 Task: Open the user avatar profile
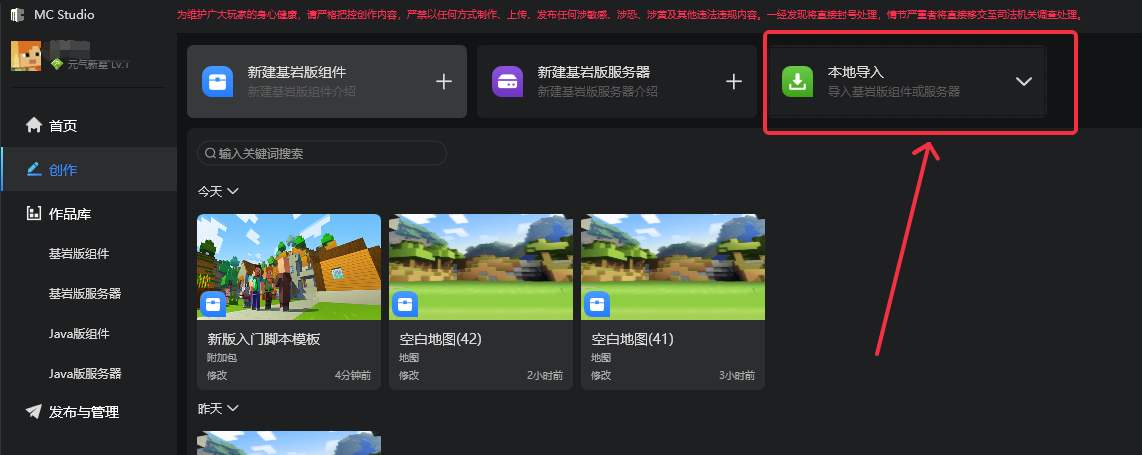tap(25, 56)
